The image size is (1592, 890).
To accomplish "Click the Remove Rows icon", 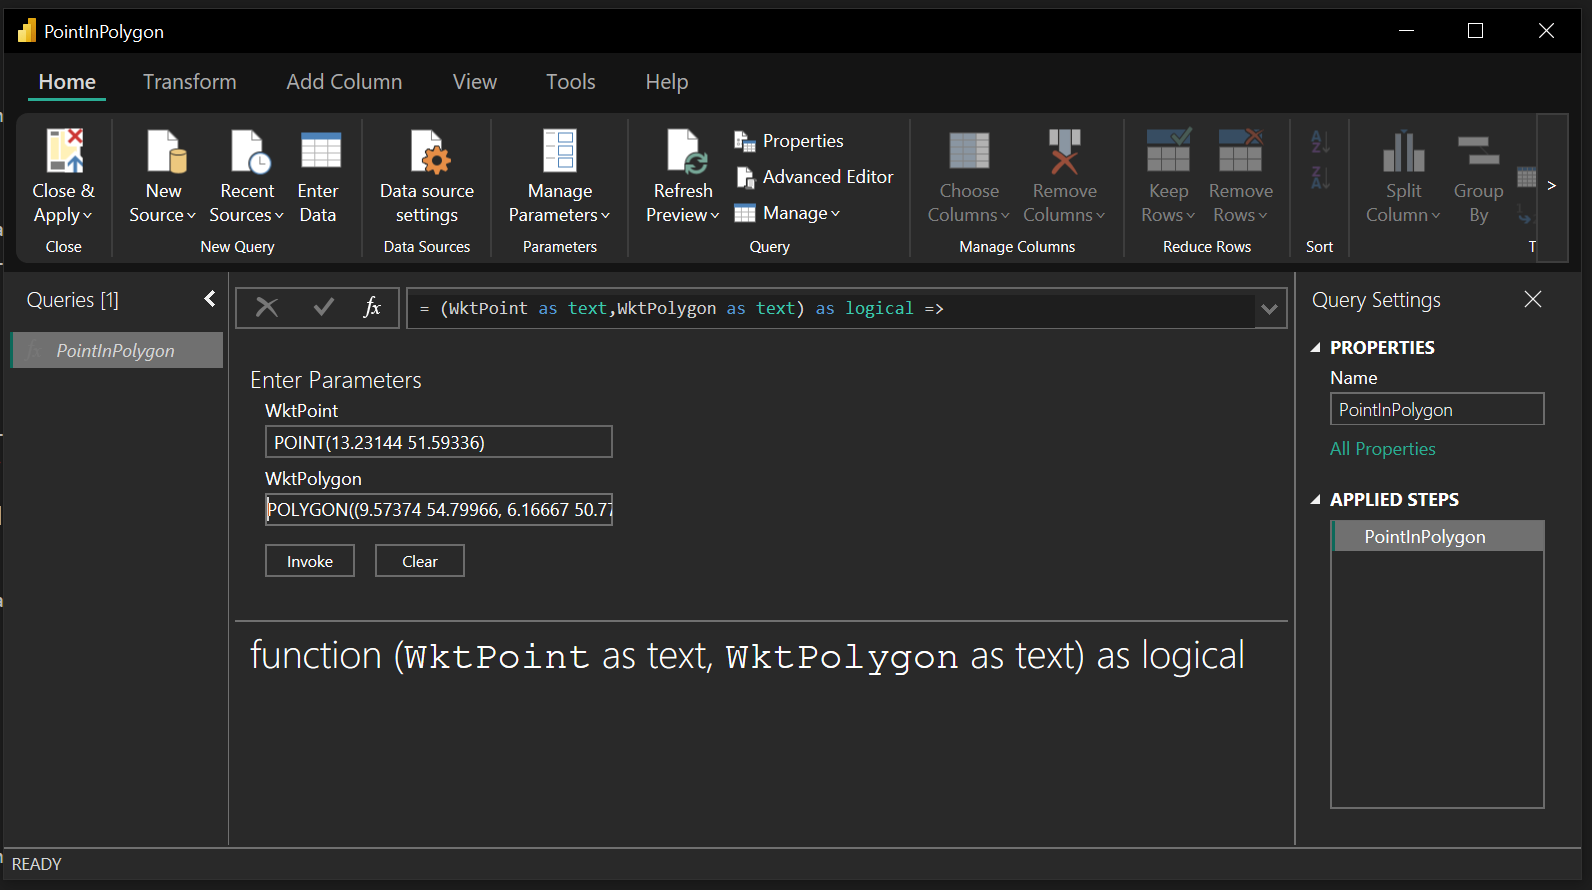I will point(1240,150).
